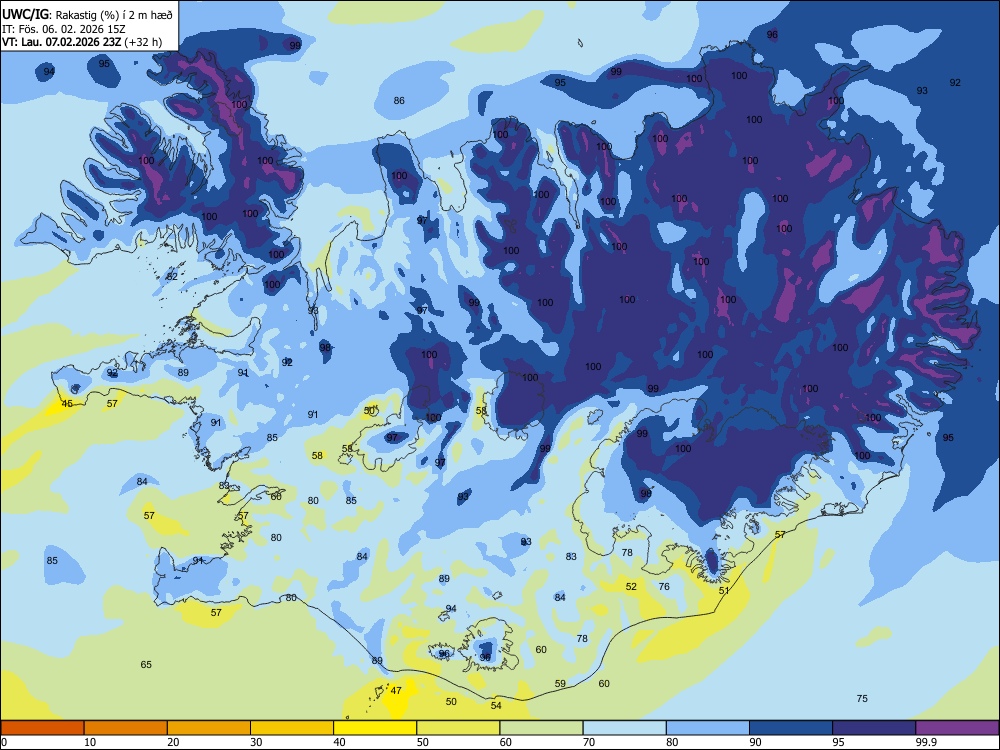Screen dimensions: 1000x750
Task: Click the 95–99.9 navy legend swatch
Action: [x=874, y=728]
